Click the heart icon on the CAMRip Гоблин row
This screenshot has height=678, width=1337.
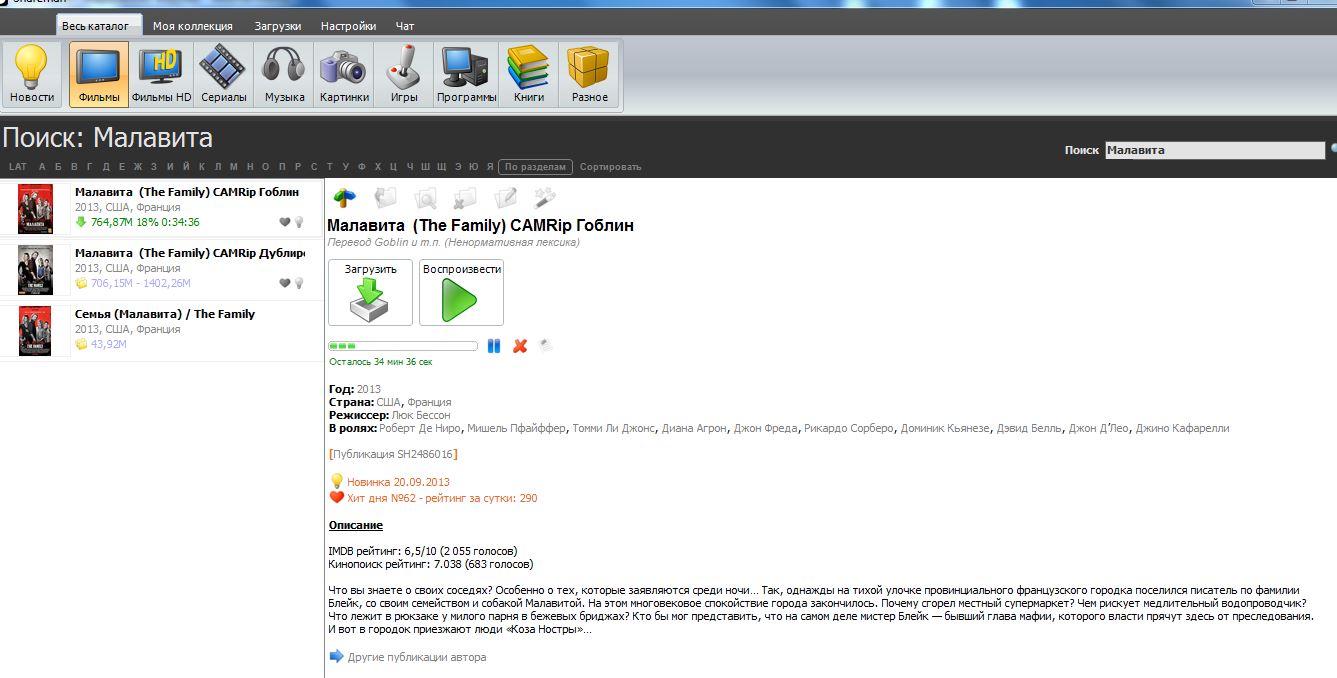(284, 223)
